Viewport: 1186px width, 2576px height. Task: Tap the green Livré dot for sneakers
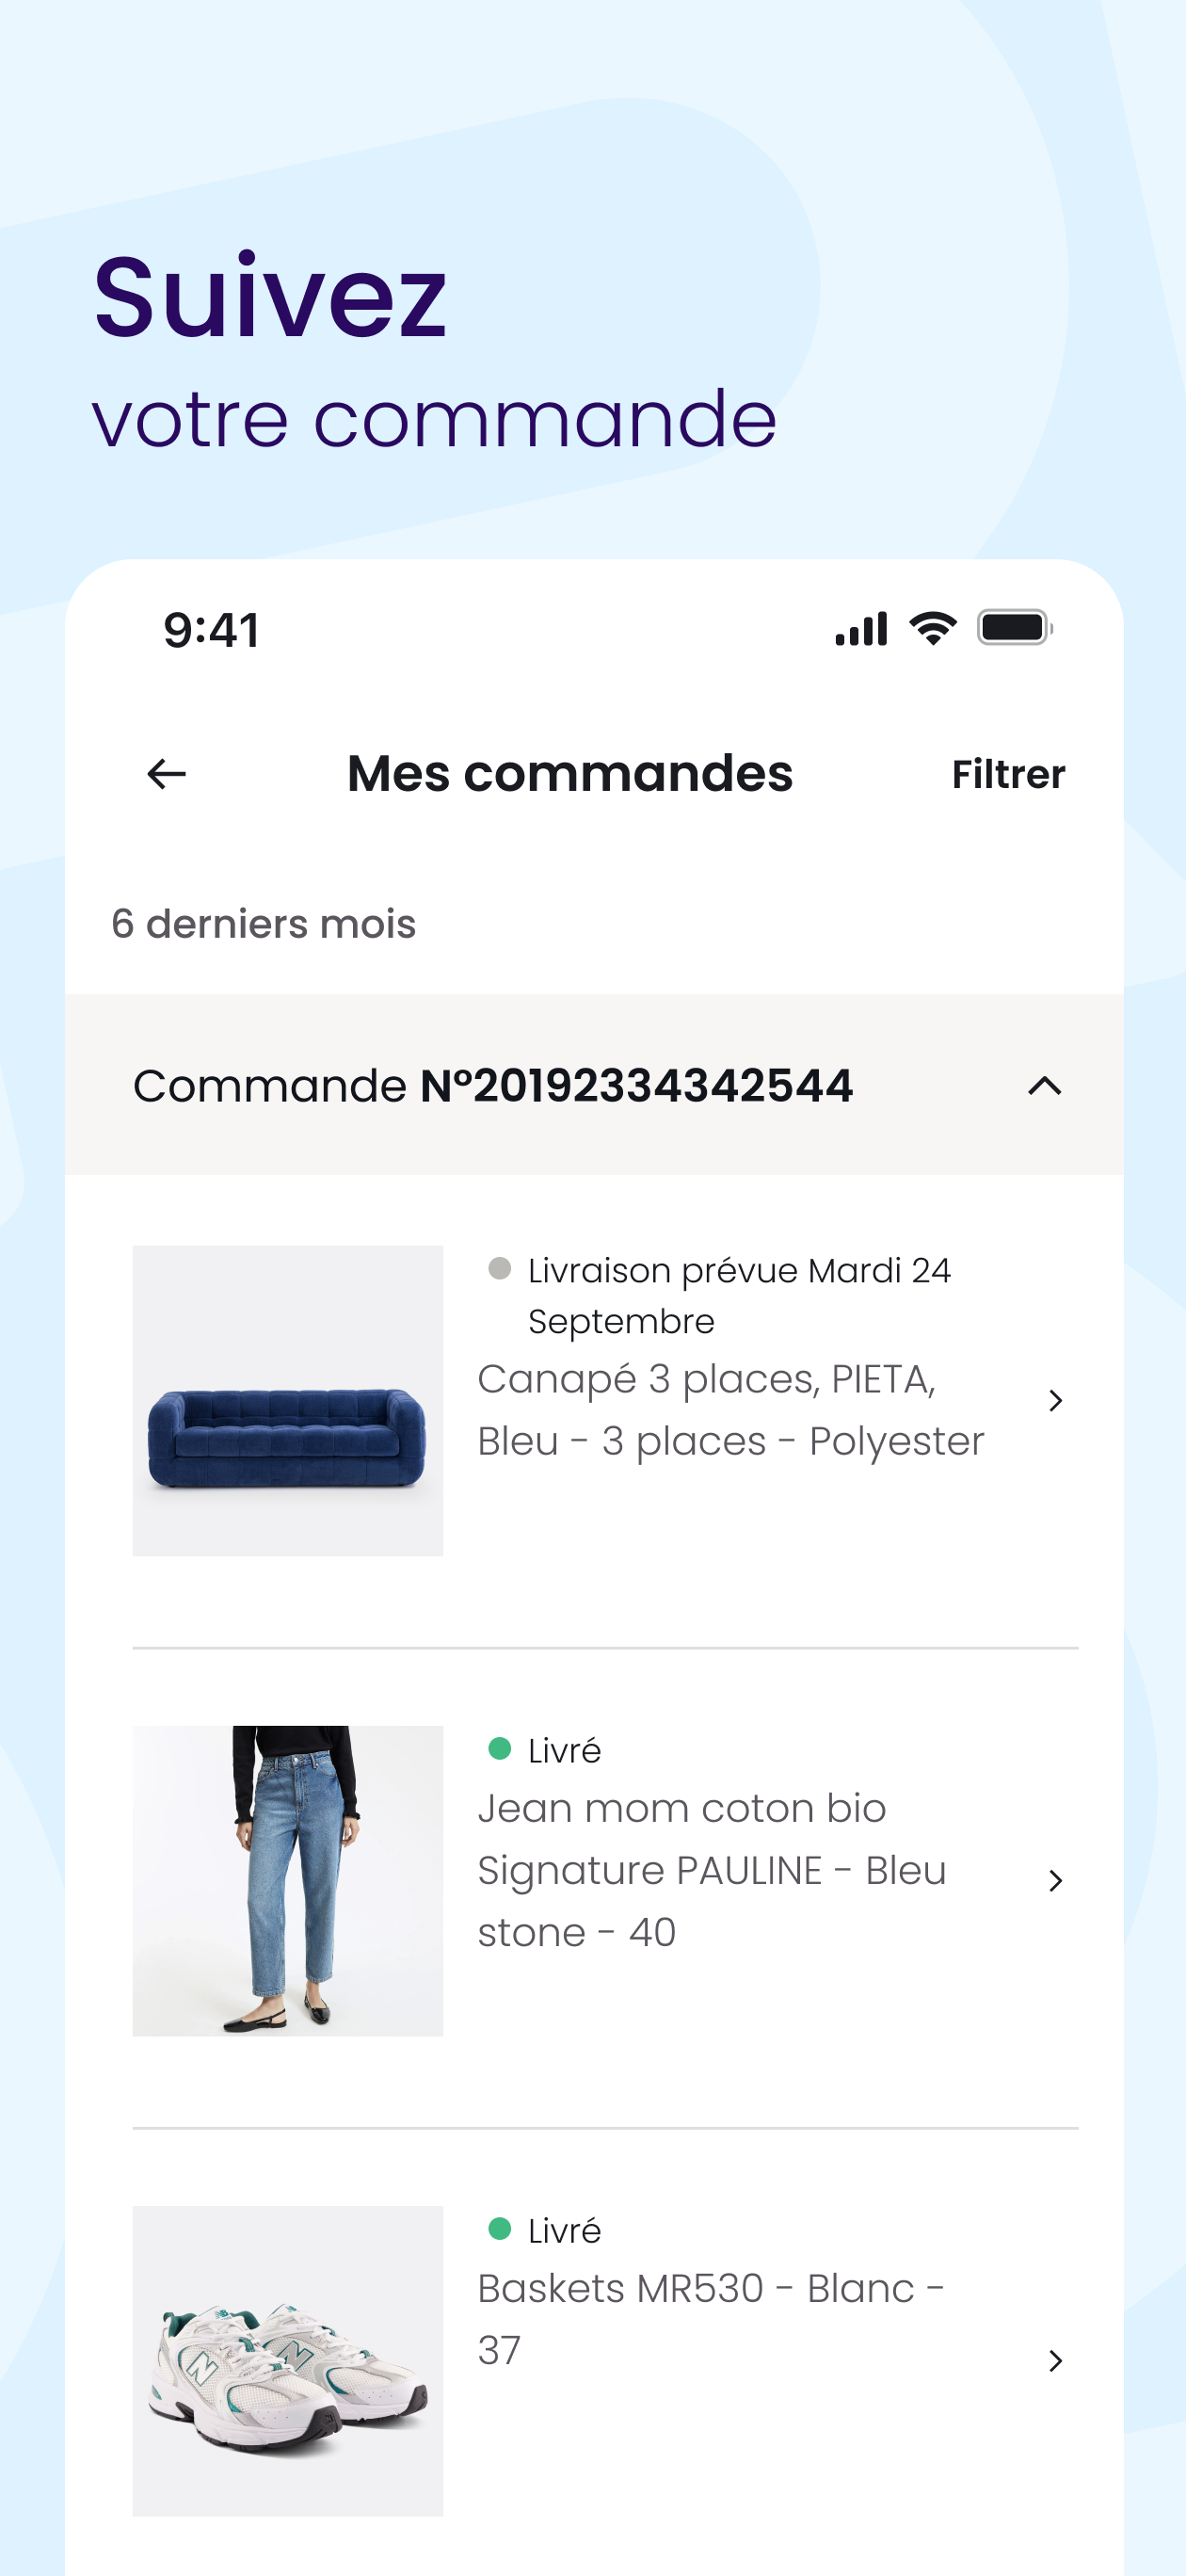500,2228
